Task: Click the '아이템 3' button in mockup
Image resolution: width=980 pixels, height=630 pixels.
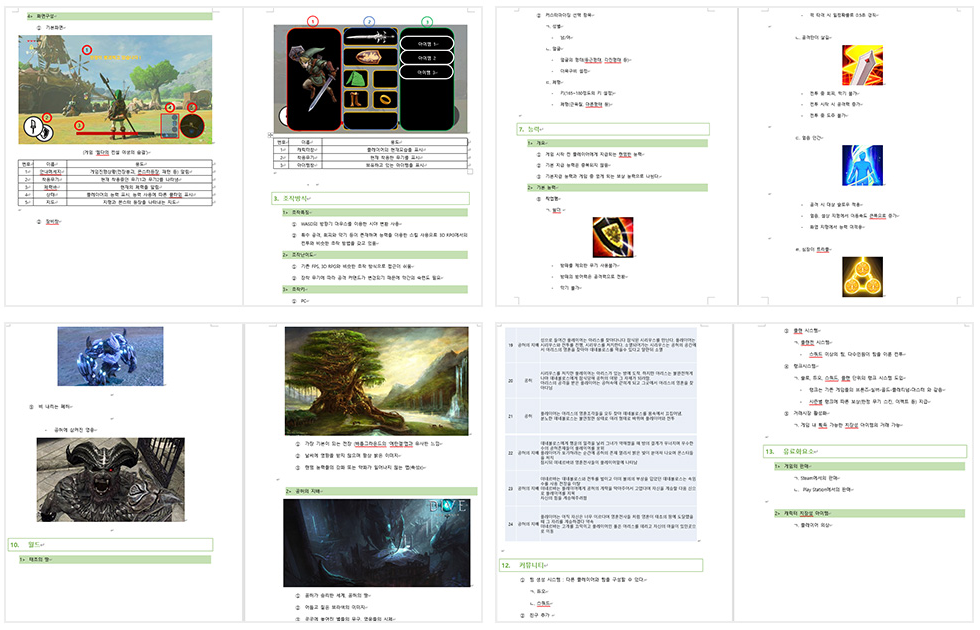Action: point(427,72)
